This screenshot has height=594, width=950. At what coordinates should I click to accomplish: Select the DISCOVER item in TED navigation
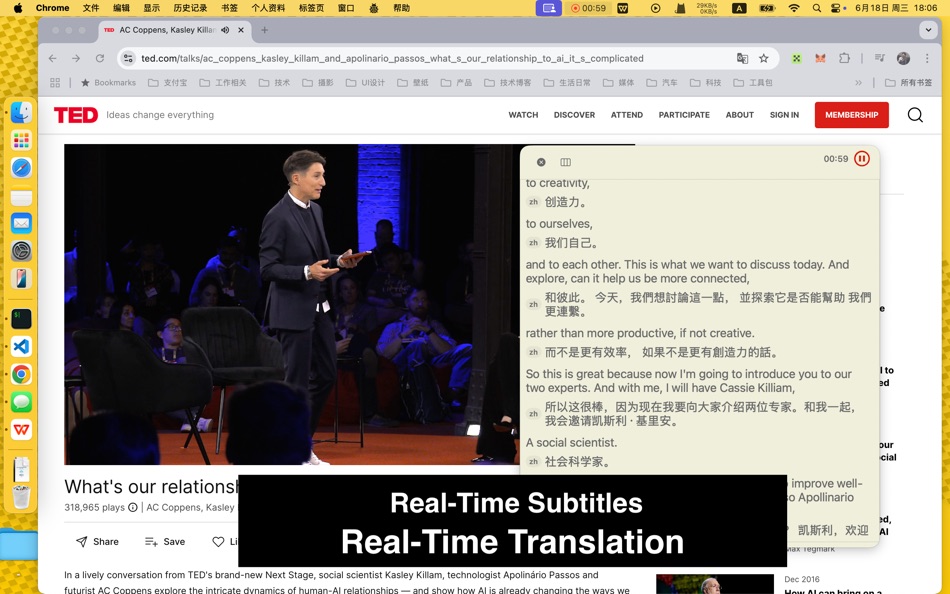tap(574, 115)
